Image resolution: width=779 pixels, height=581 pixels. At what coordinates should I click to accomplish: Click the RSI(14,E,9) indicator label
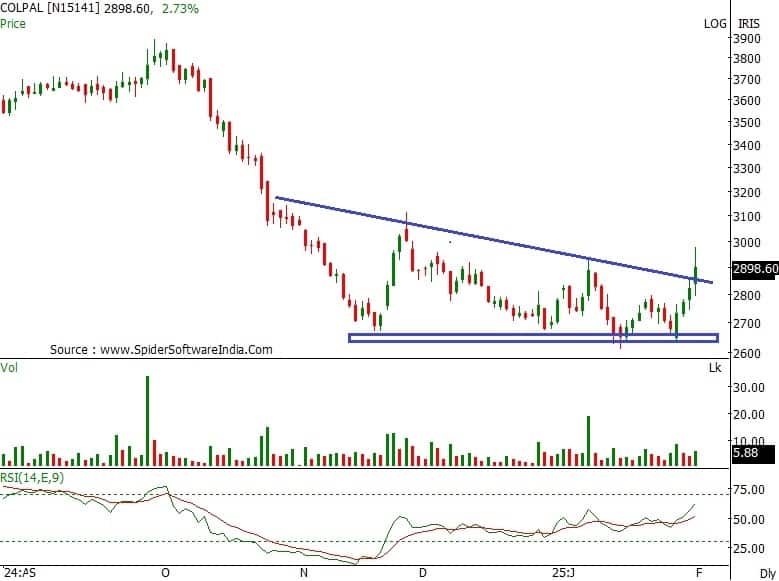tap(33, 478)
